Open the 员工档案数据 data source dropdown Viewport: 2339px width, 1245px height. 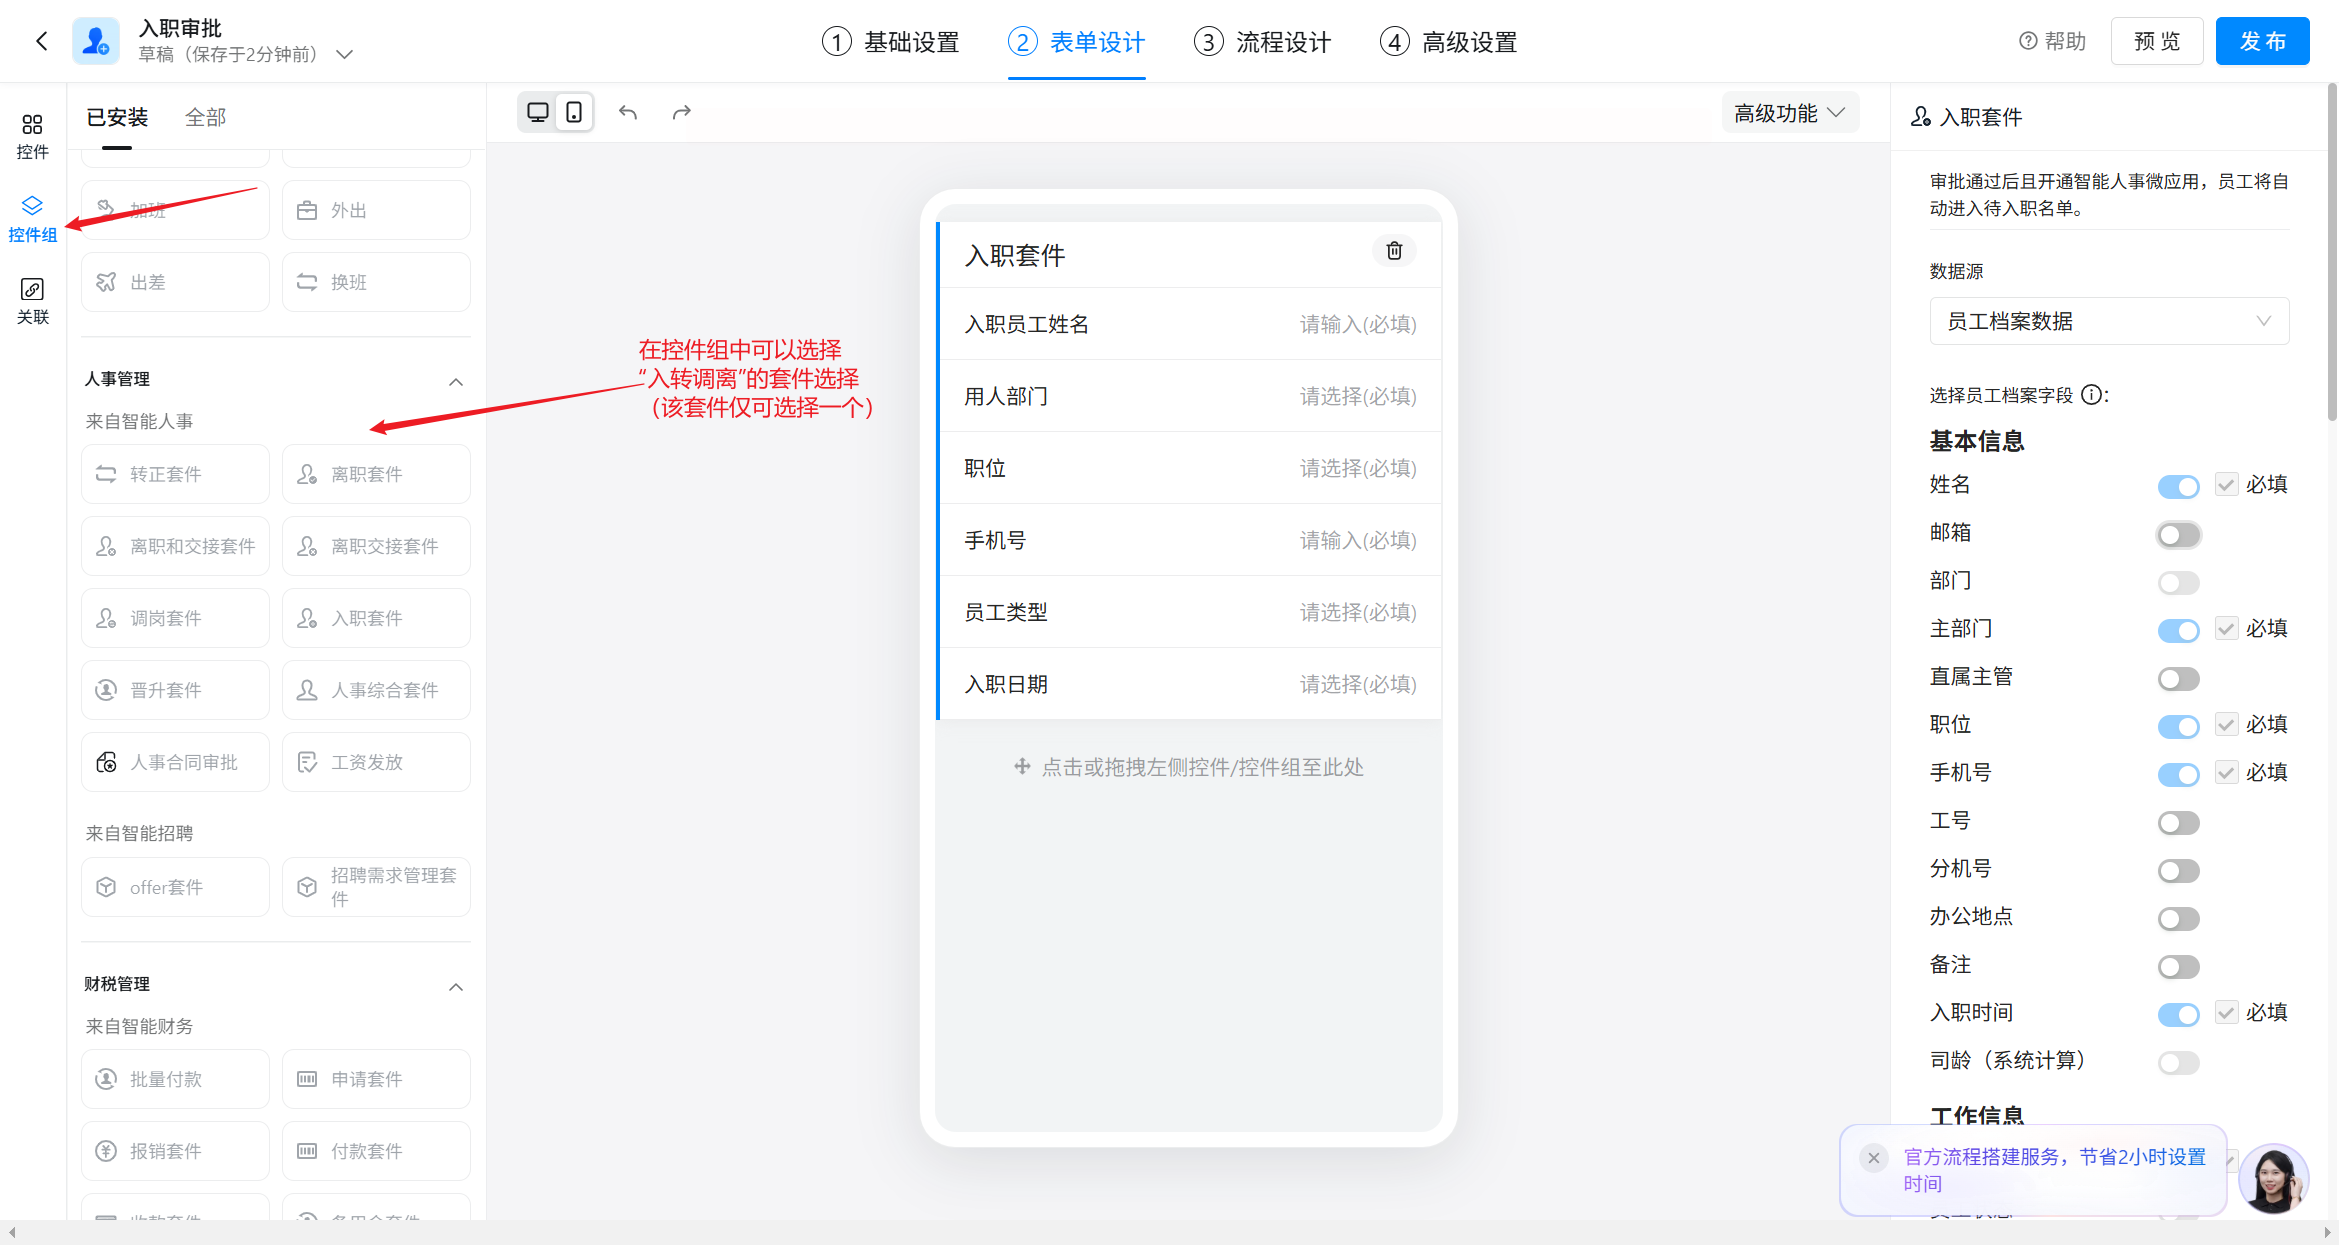[2108, 321]
